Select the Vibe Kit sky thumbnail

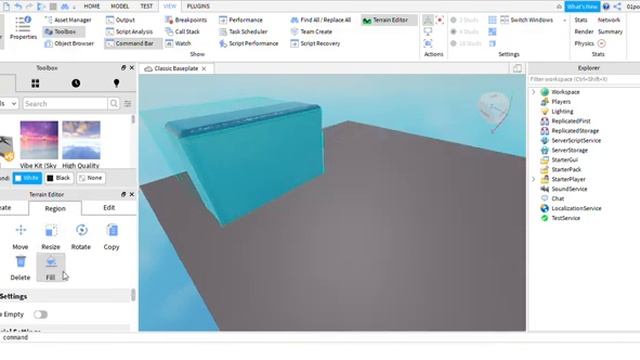click(x=39, y=140)
